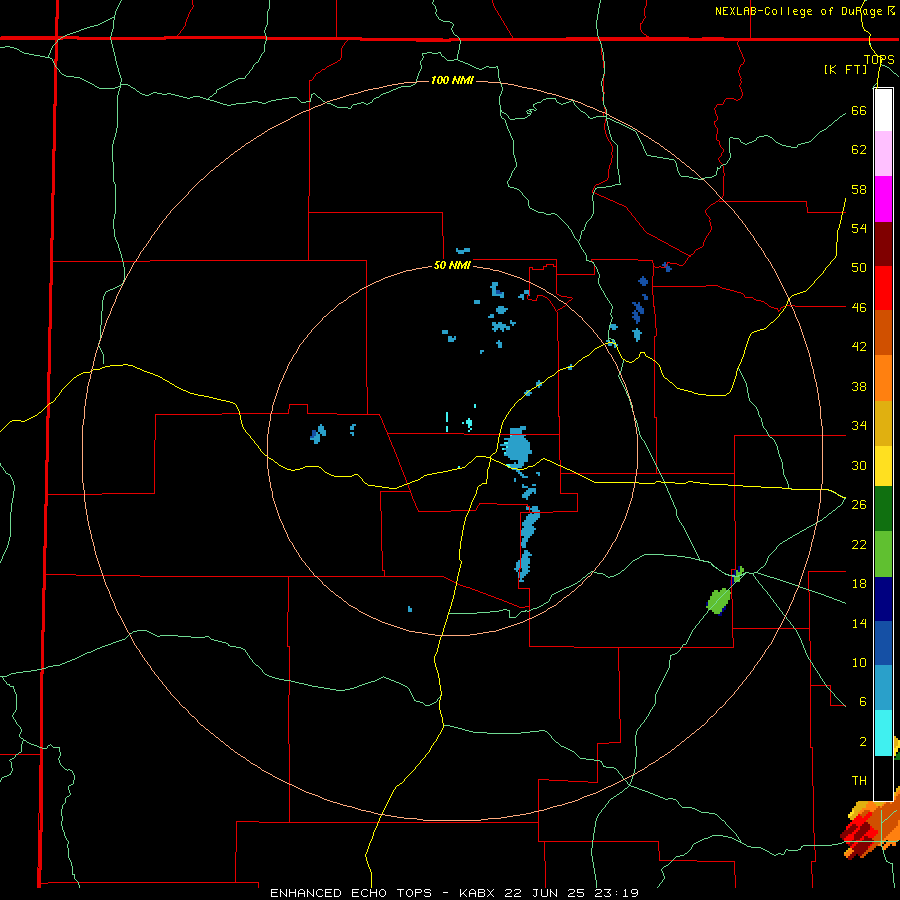Click the 26 value on the legend scale
The image size is (900, 900).
[x=859, y=505]
